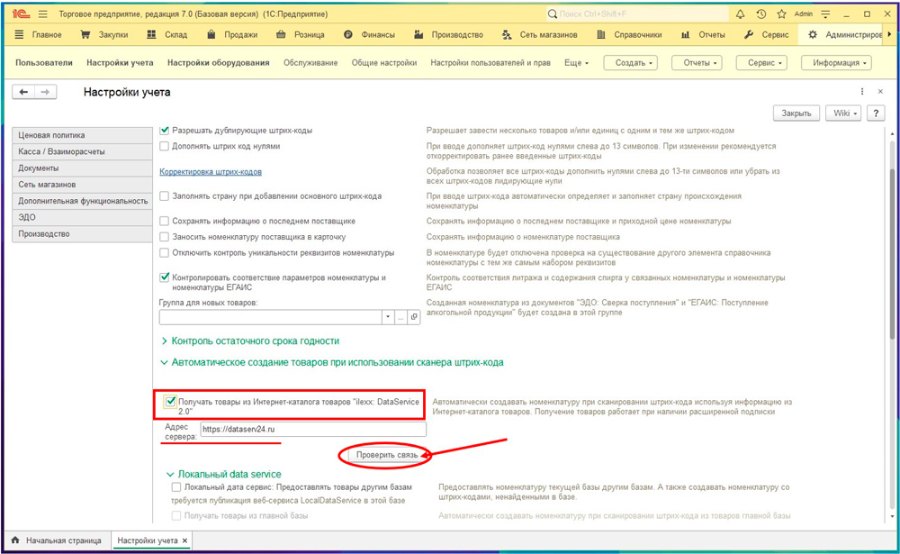The height and width of the screenshot is (554, 900).
Task: Open the hamburger main menu icon
Action: pos(43,14)
